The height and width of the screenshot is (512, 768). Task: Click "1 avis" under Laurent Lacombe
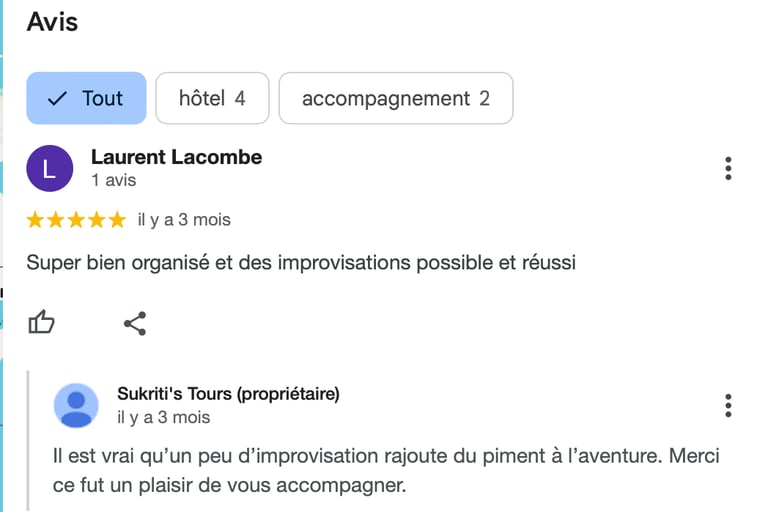(113, 181)
